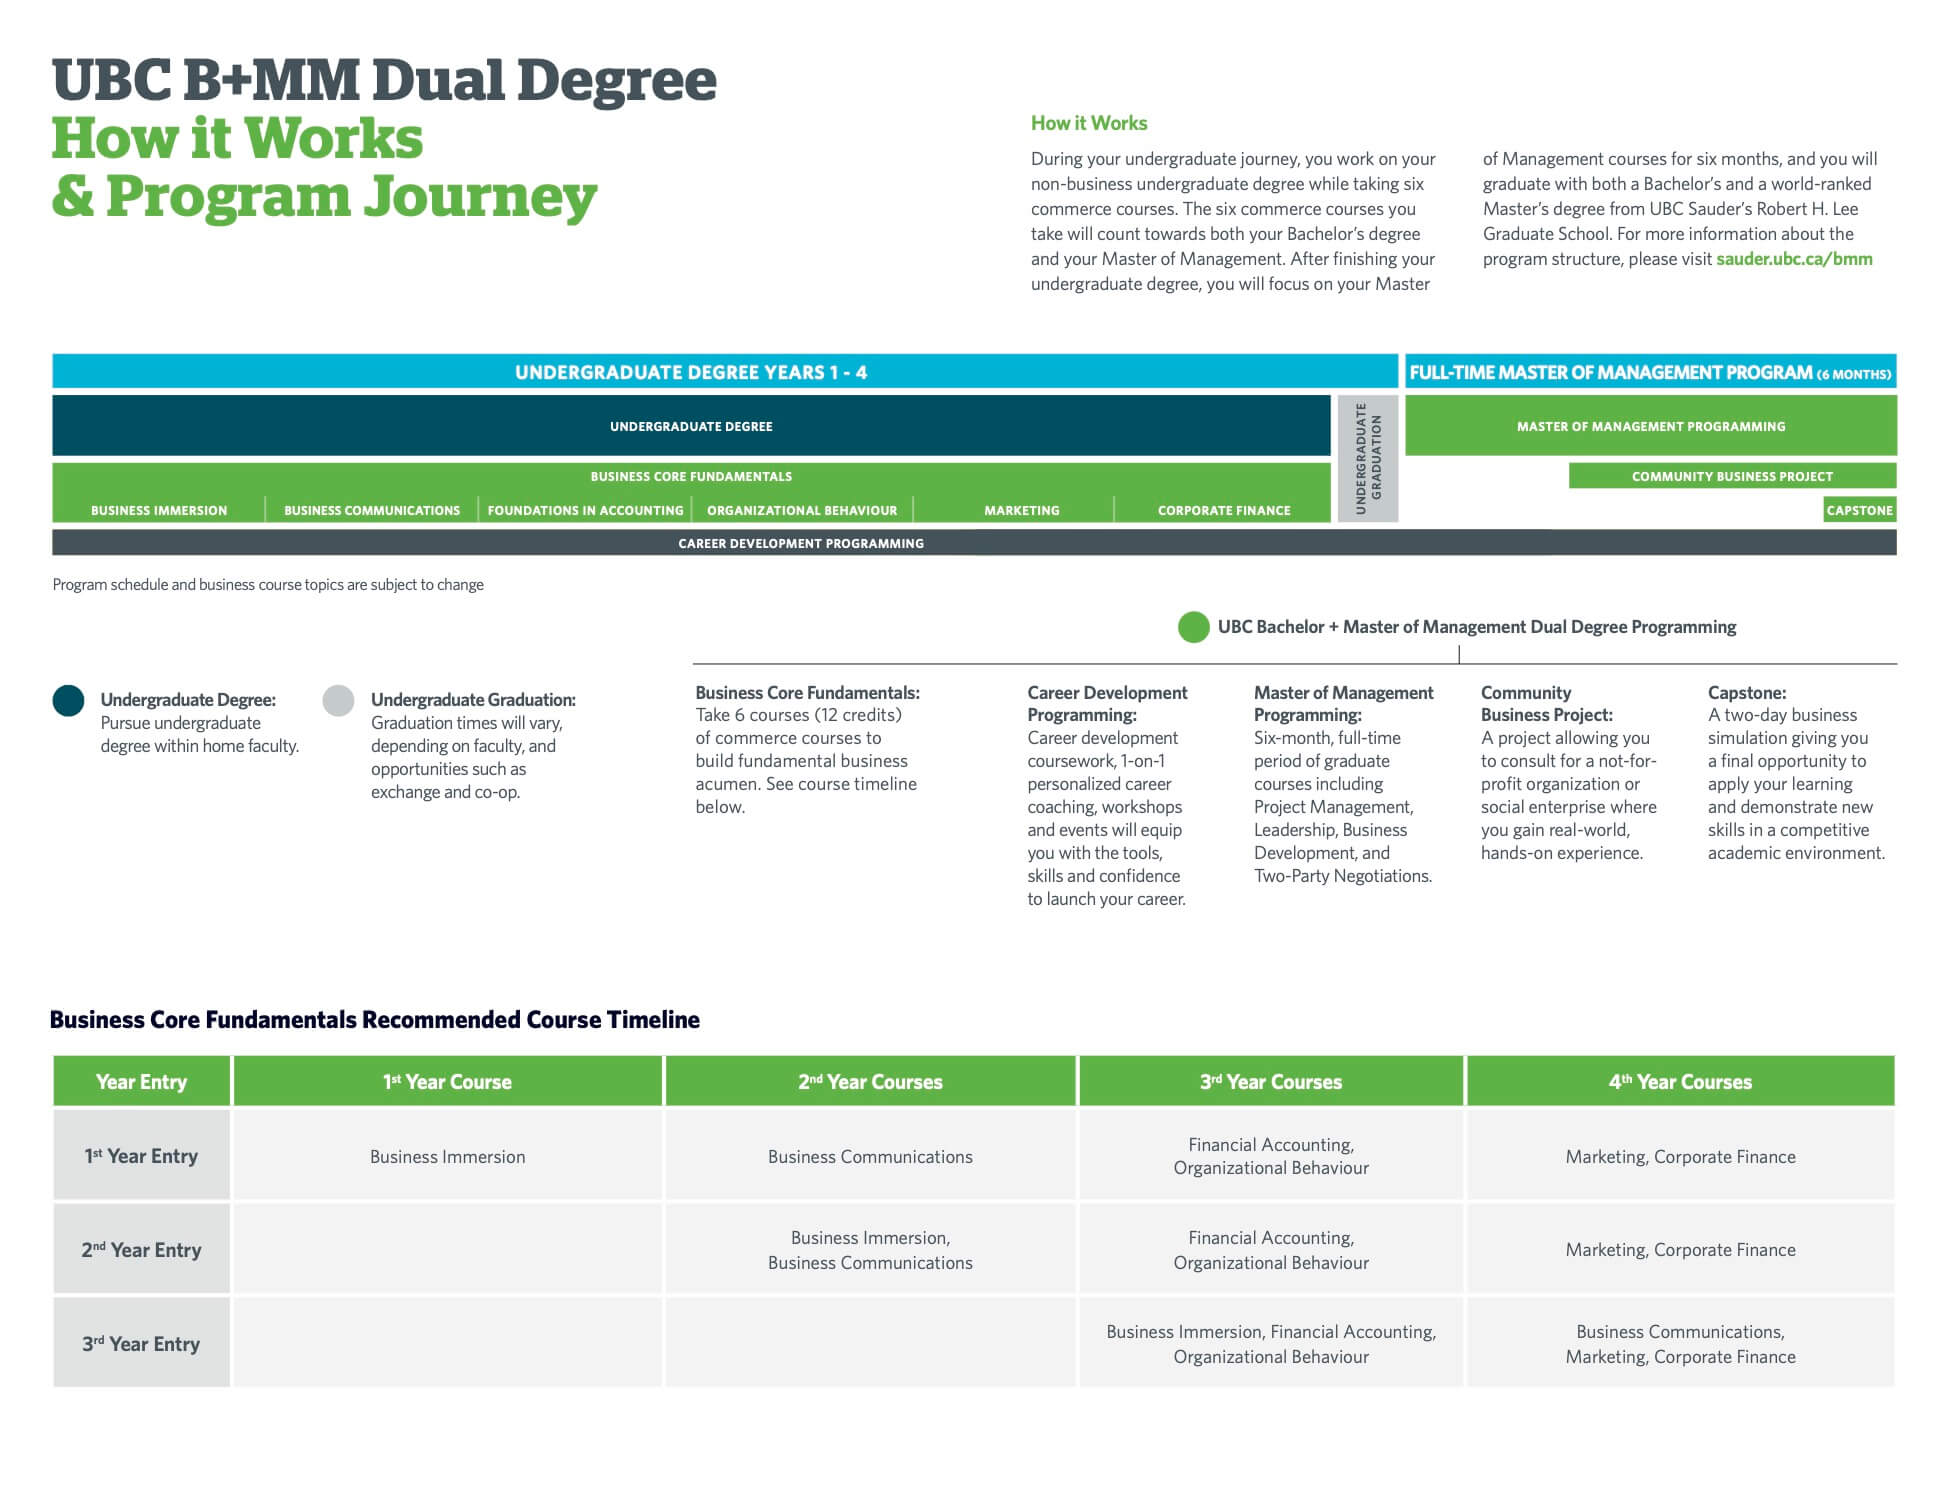Select the Business Immersion segment
This screenshot has height=1500, width=1950.
[x=159, y=510]
